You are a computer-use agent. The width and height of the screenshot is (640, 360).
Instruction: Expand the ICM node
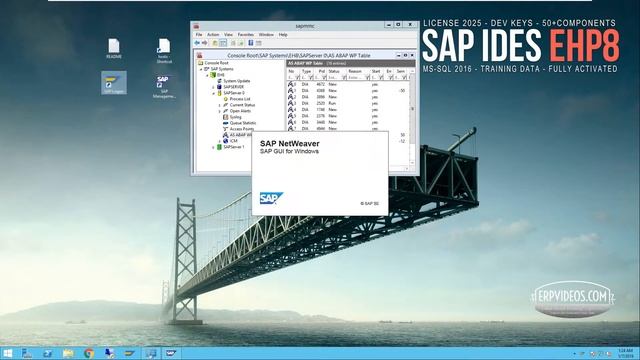pos(219,141)
